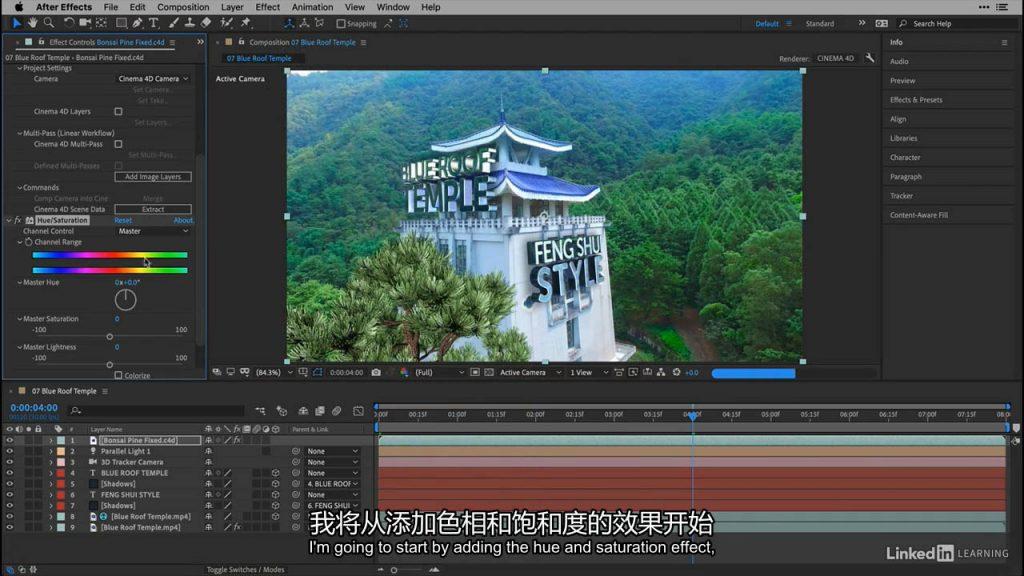
Task: Take snapshot with camera icon in viewer
Action: tap(376, 372)
